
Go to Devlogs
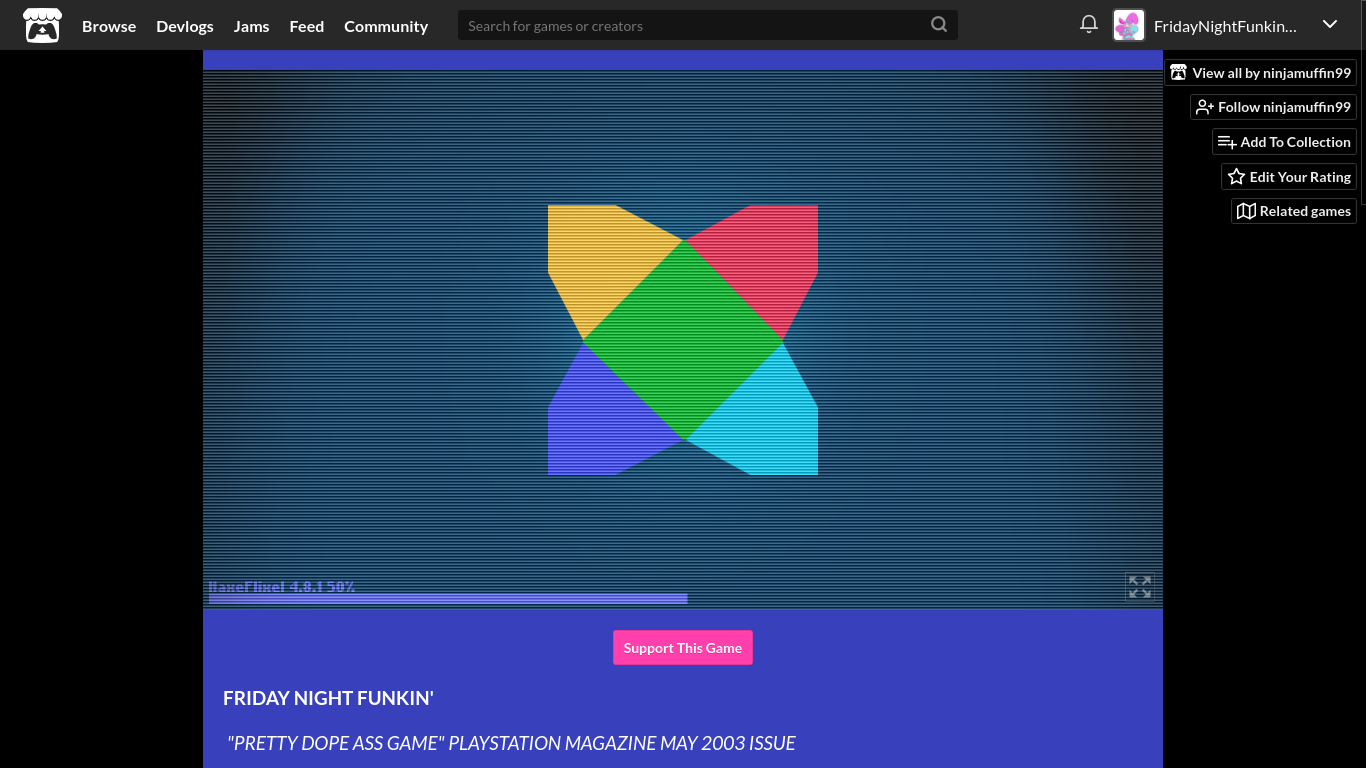pos(185,26)
